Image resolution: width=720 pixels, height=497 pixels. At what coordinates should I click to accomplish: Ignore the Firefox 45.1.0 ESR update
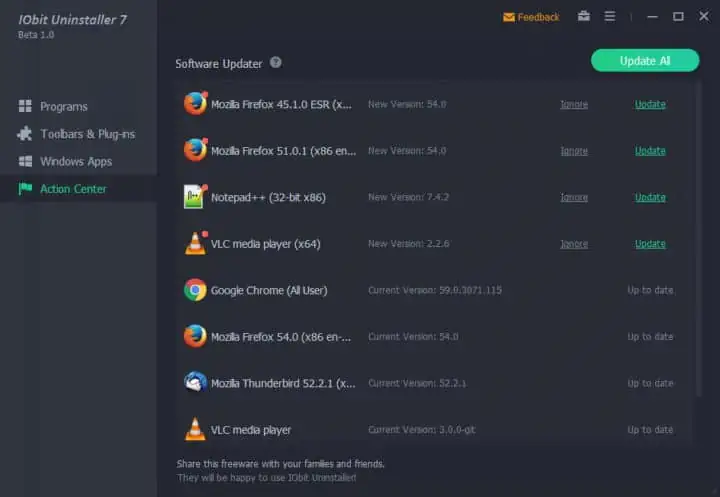[x=574, y=105]
